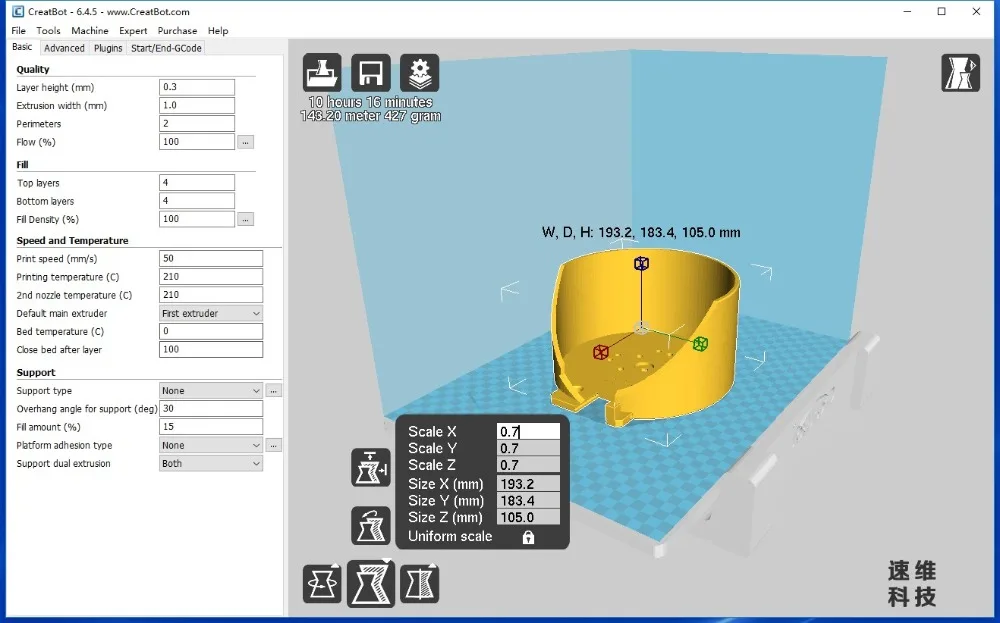Open the Support type dropdown

click(210, 390)
